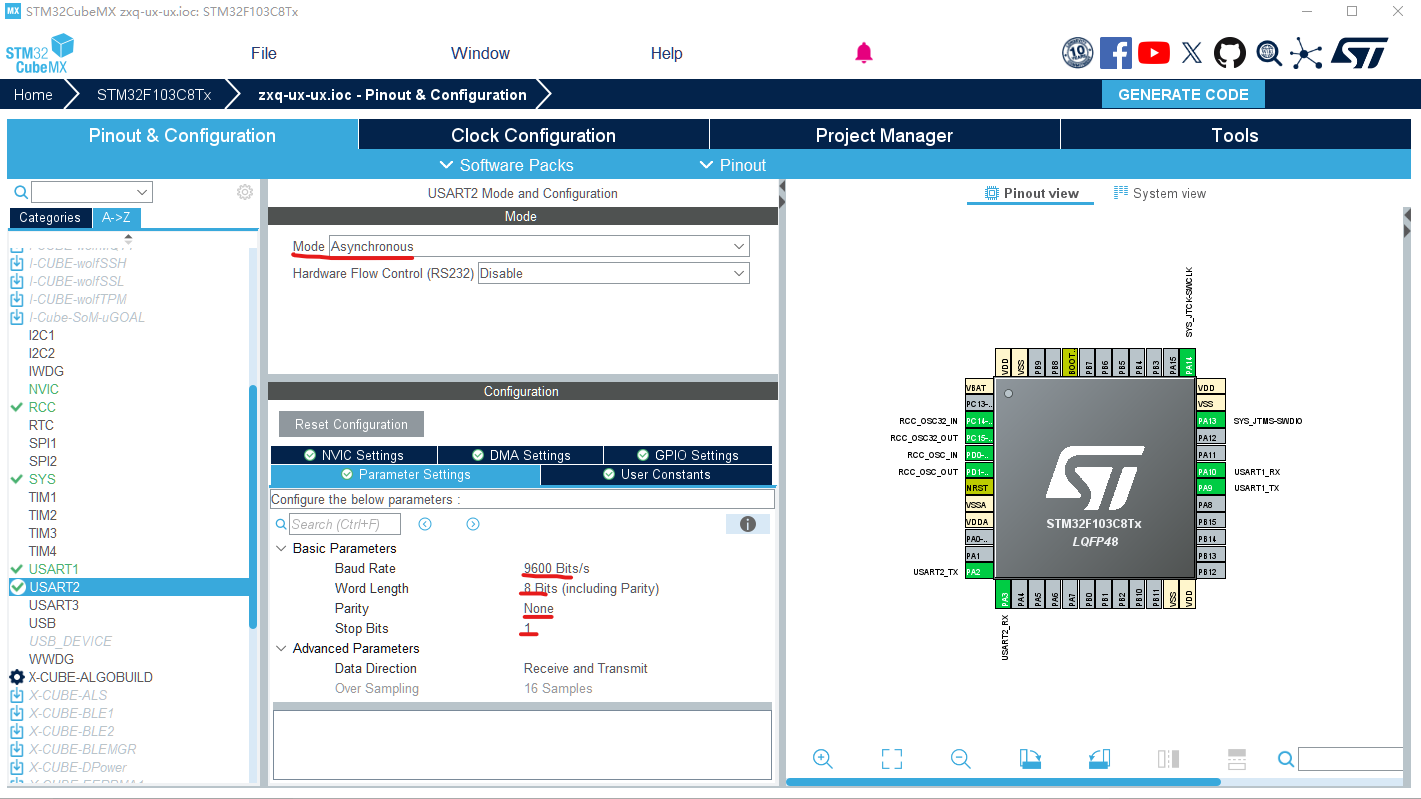
Task: Click the GENERATE CODE button
Action: click(x=1183, y=95)
